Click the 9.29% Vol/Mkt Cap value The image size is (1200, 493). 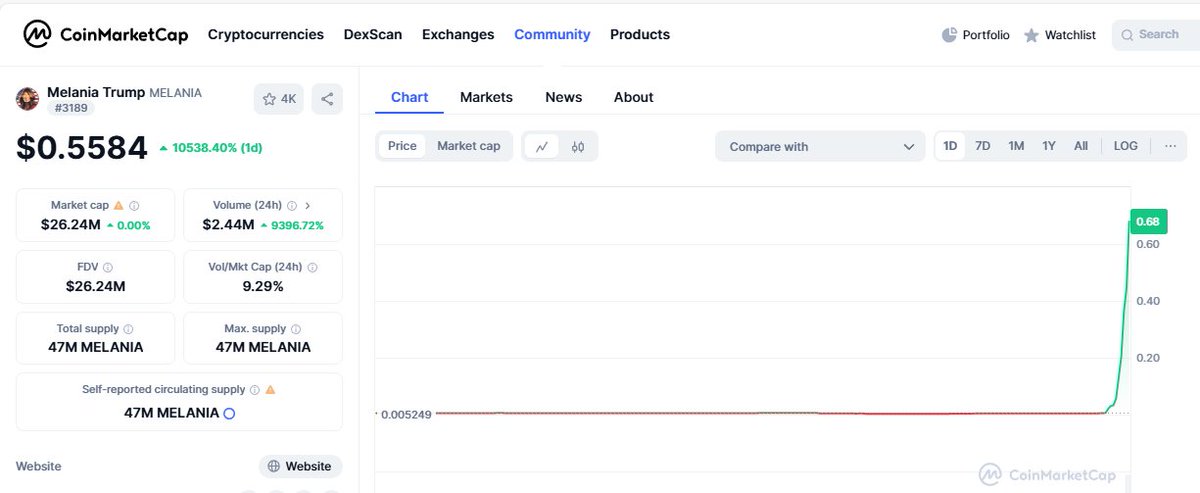click(262, 286)
